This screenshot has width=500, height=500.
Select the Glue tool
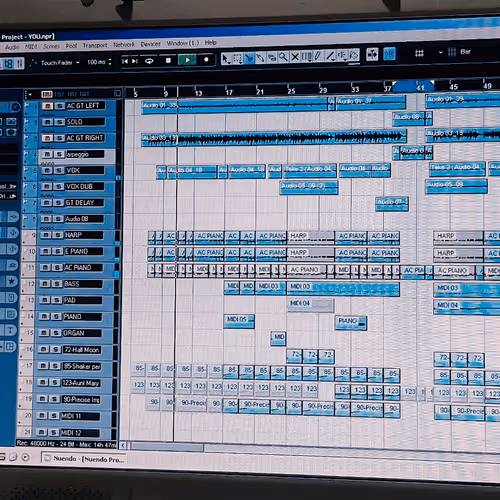click(260, 58)
